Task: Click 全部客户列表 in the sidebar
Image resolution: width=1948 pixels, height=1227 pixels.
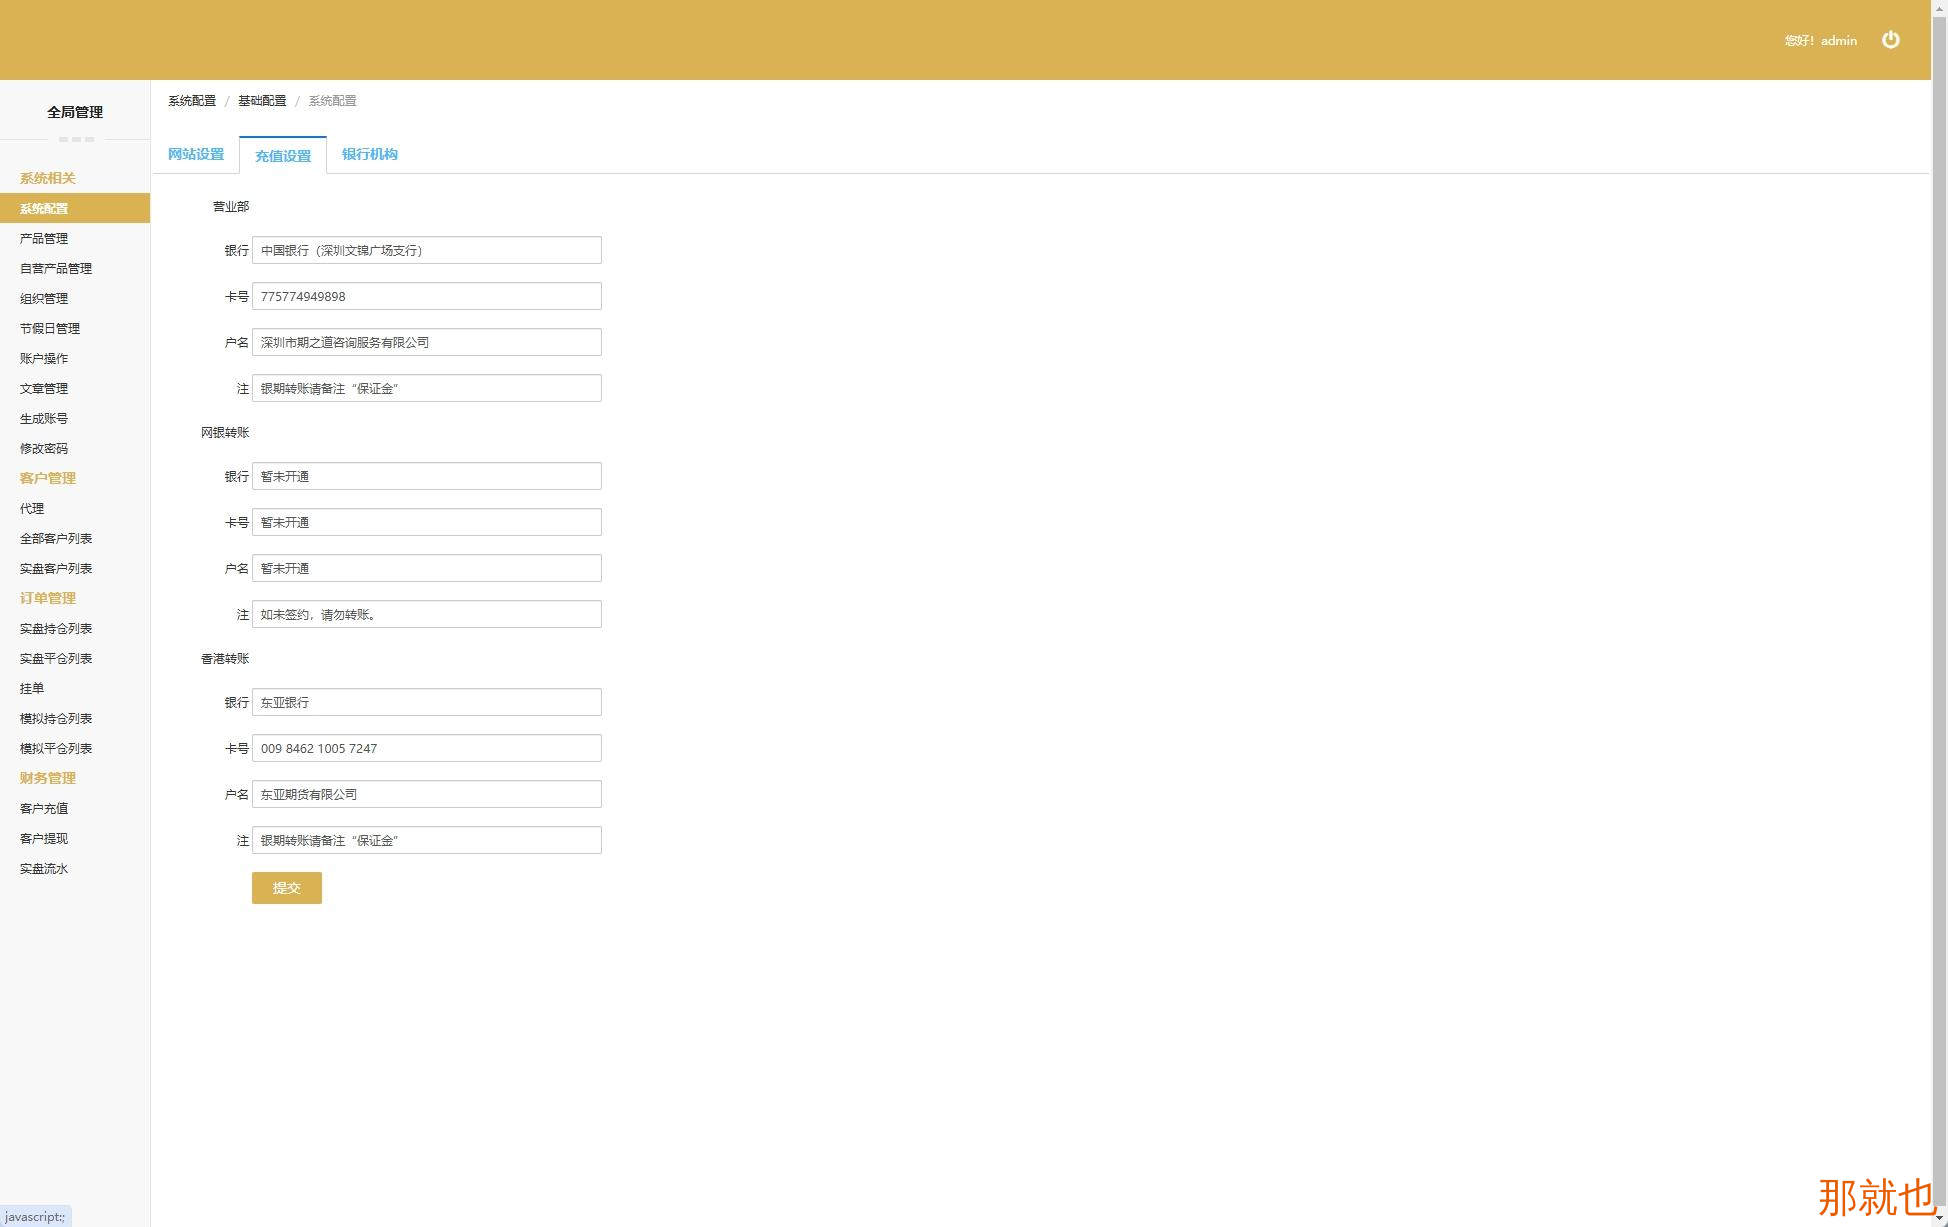Action: click(x=56, y=539)
